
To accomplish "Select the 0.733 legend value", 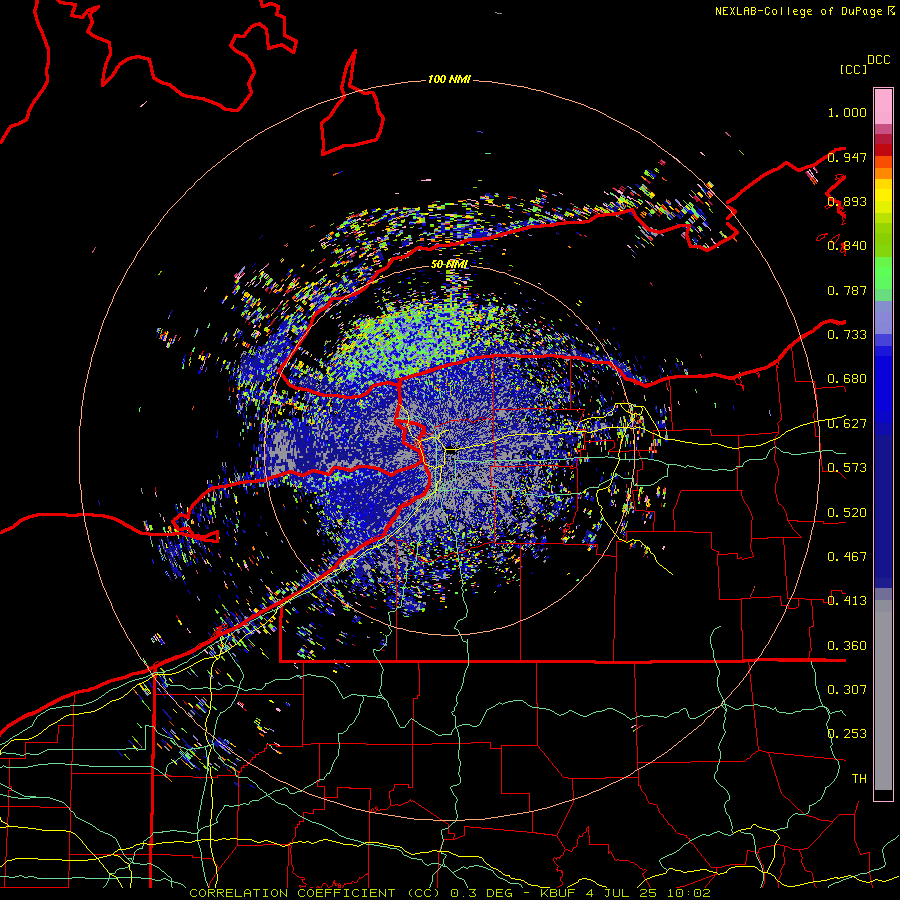I will pyautogui.click(x=847, y=335).
